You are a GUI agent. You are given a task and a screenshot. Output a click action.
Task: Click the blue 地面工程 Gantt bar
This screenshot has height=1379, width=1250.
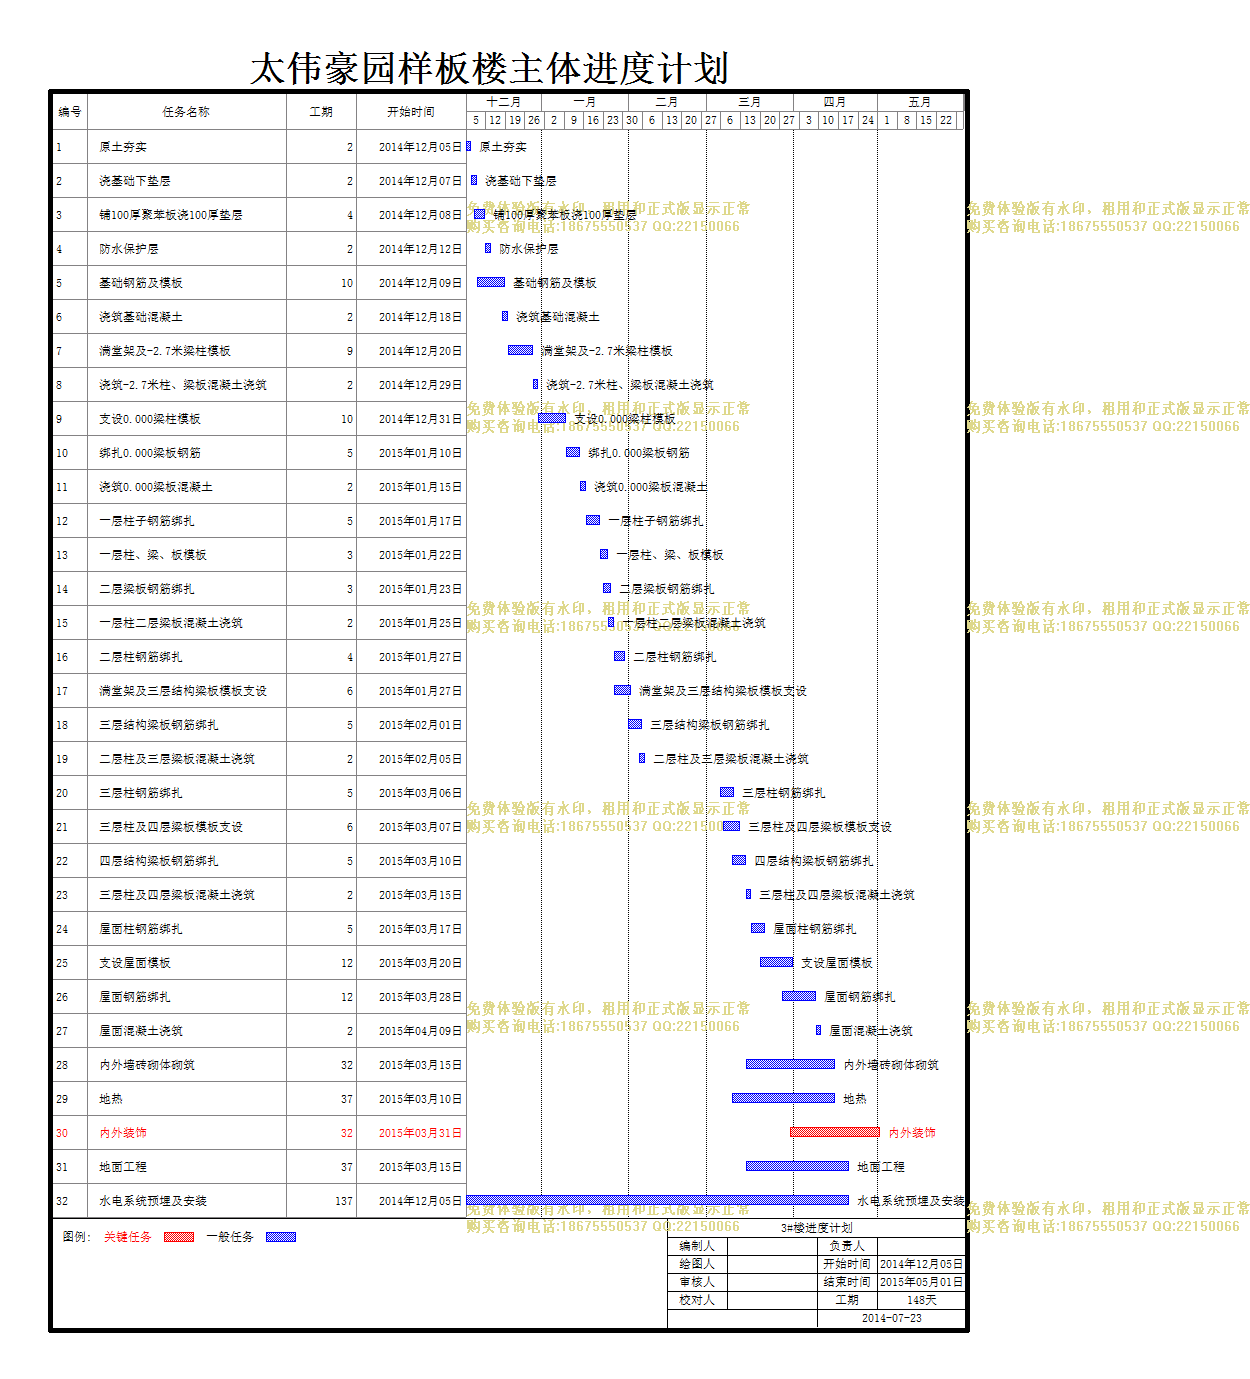(x=797, y=1166)
